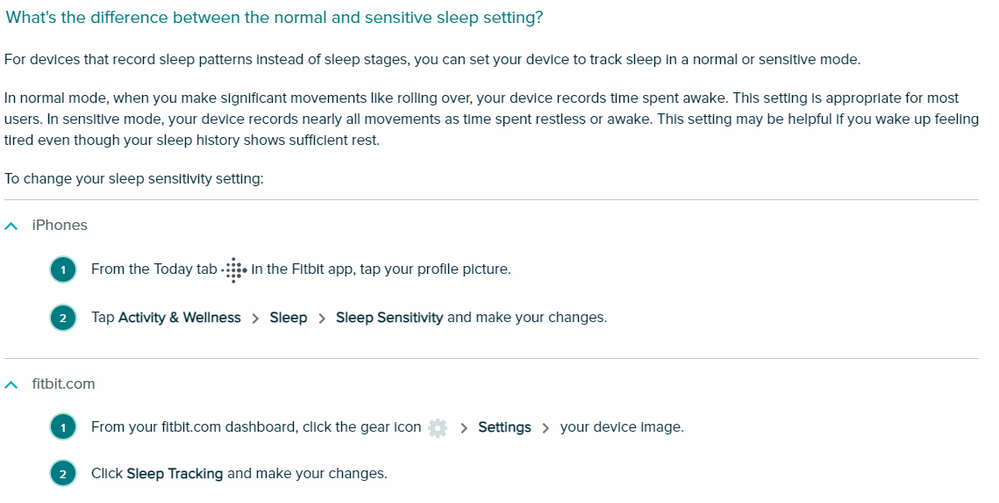Click the fitbit.com section title
This screenshot has width=999, height=503.
pyautogui.click(x=64, y=384)
